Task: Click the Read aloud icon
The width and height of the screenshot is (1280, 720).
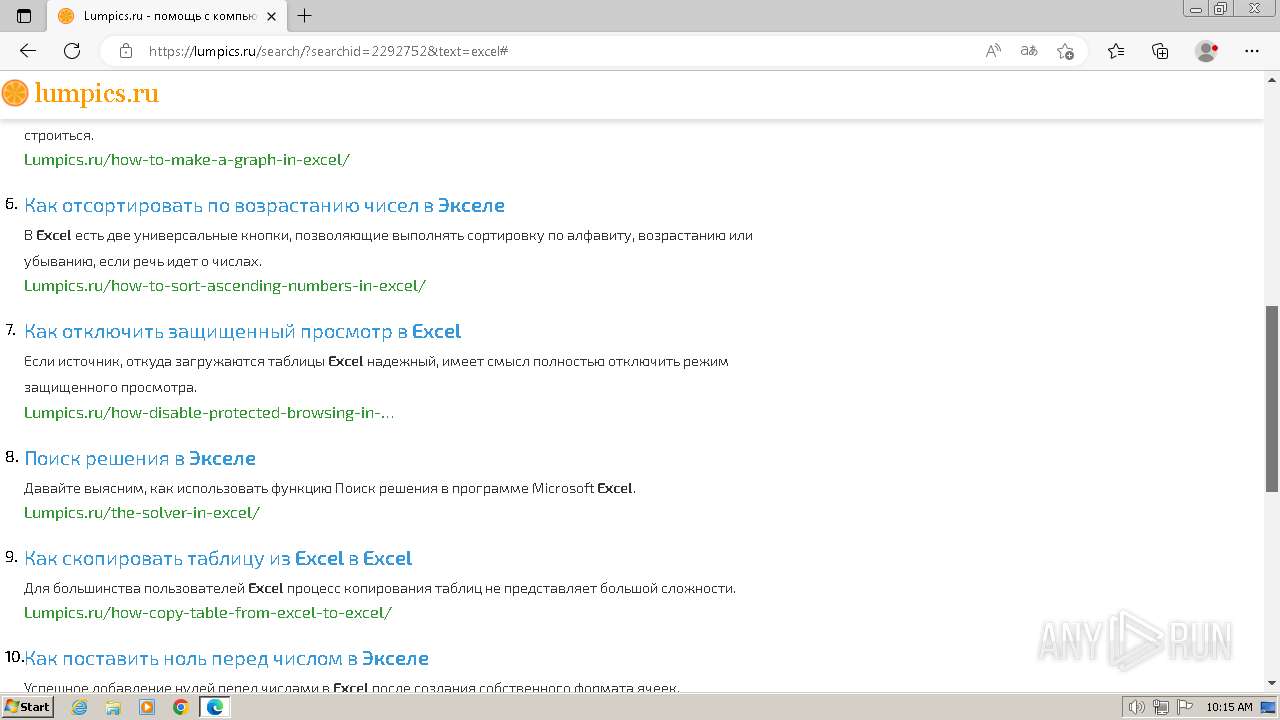Action: coord(993,51)
